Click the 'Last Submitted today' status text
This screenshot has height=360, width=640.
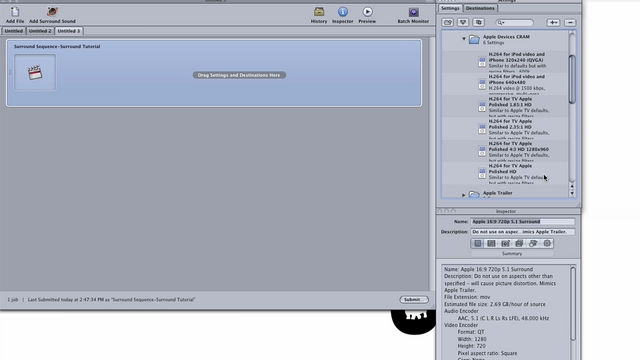pyautogui.click(x=111, y=300)
